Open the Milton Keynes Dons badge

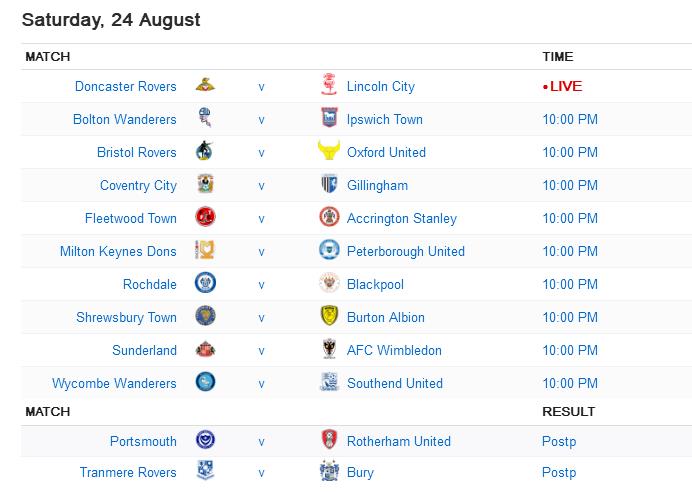pos(205,251)
